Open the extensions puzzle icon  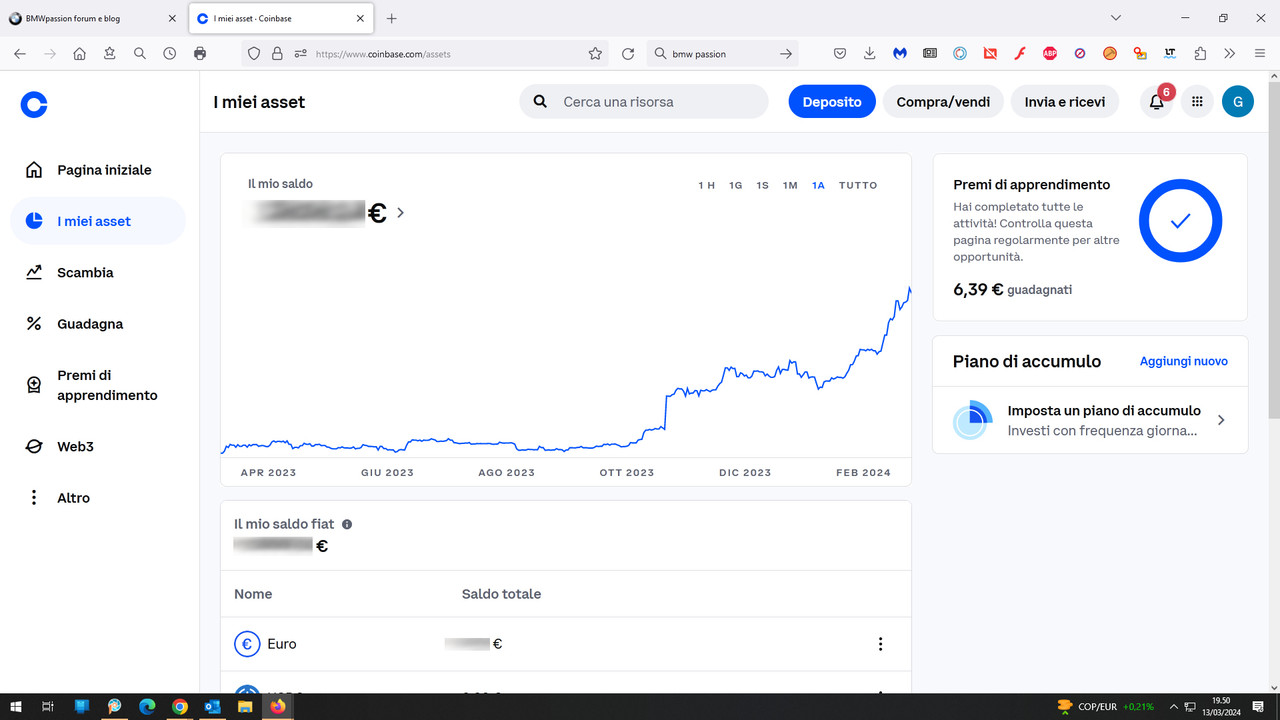pos(1200,54)
